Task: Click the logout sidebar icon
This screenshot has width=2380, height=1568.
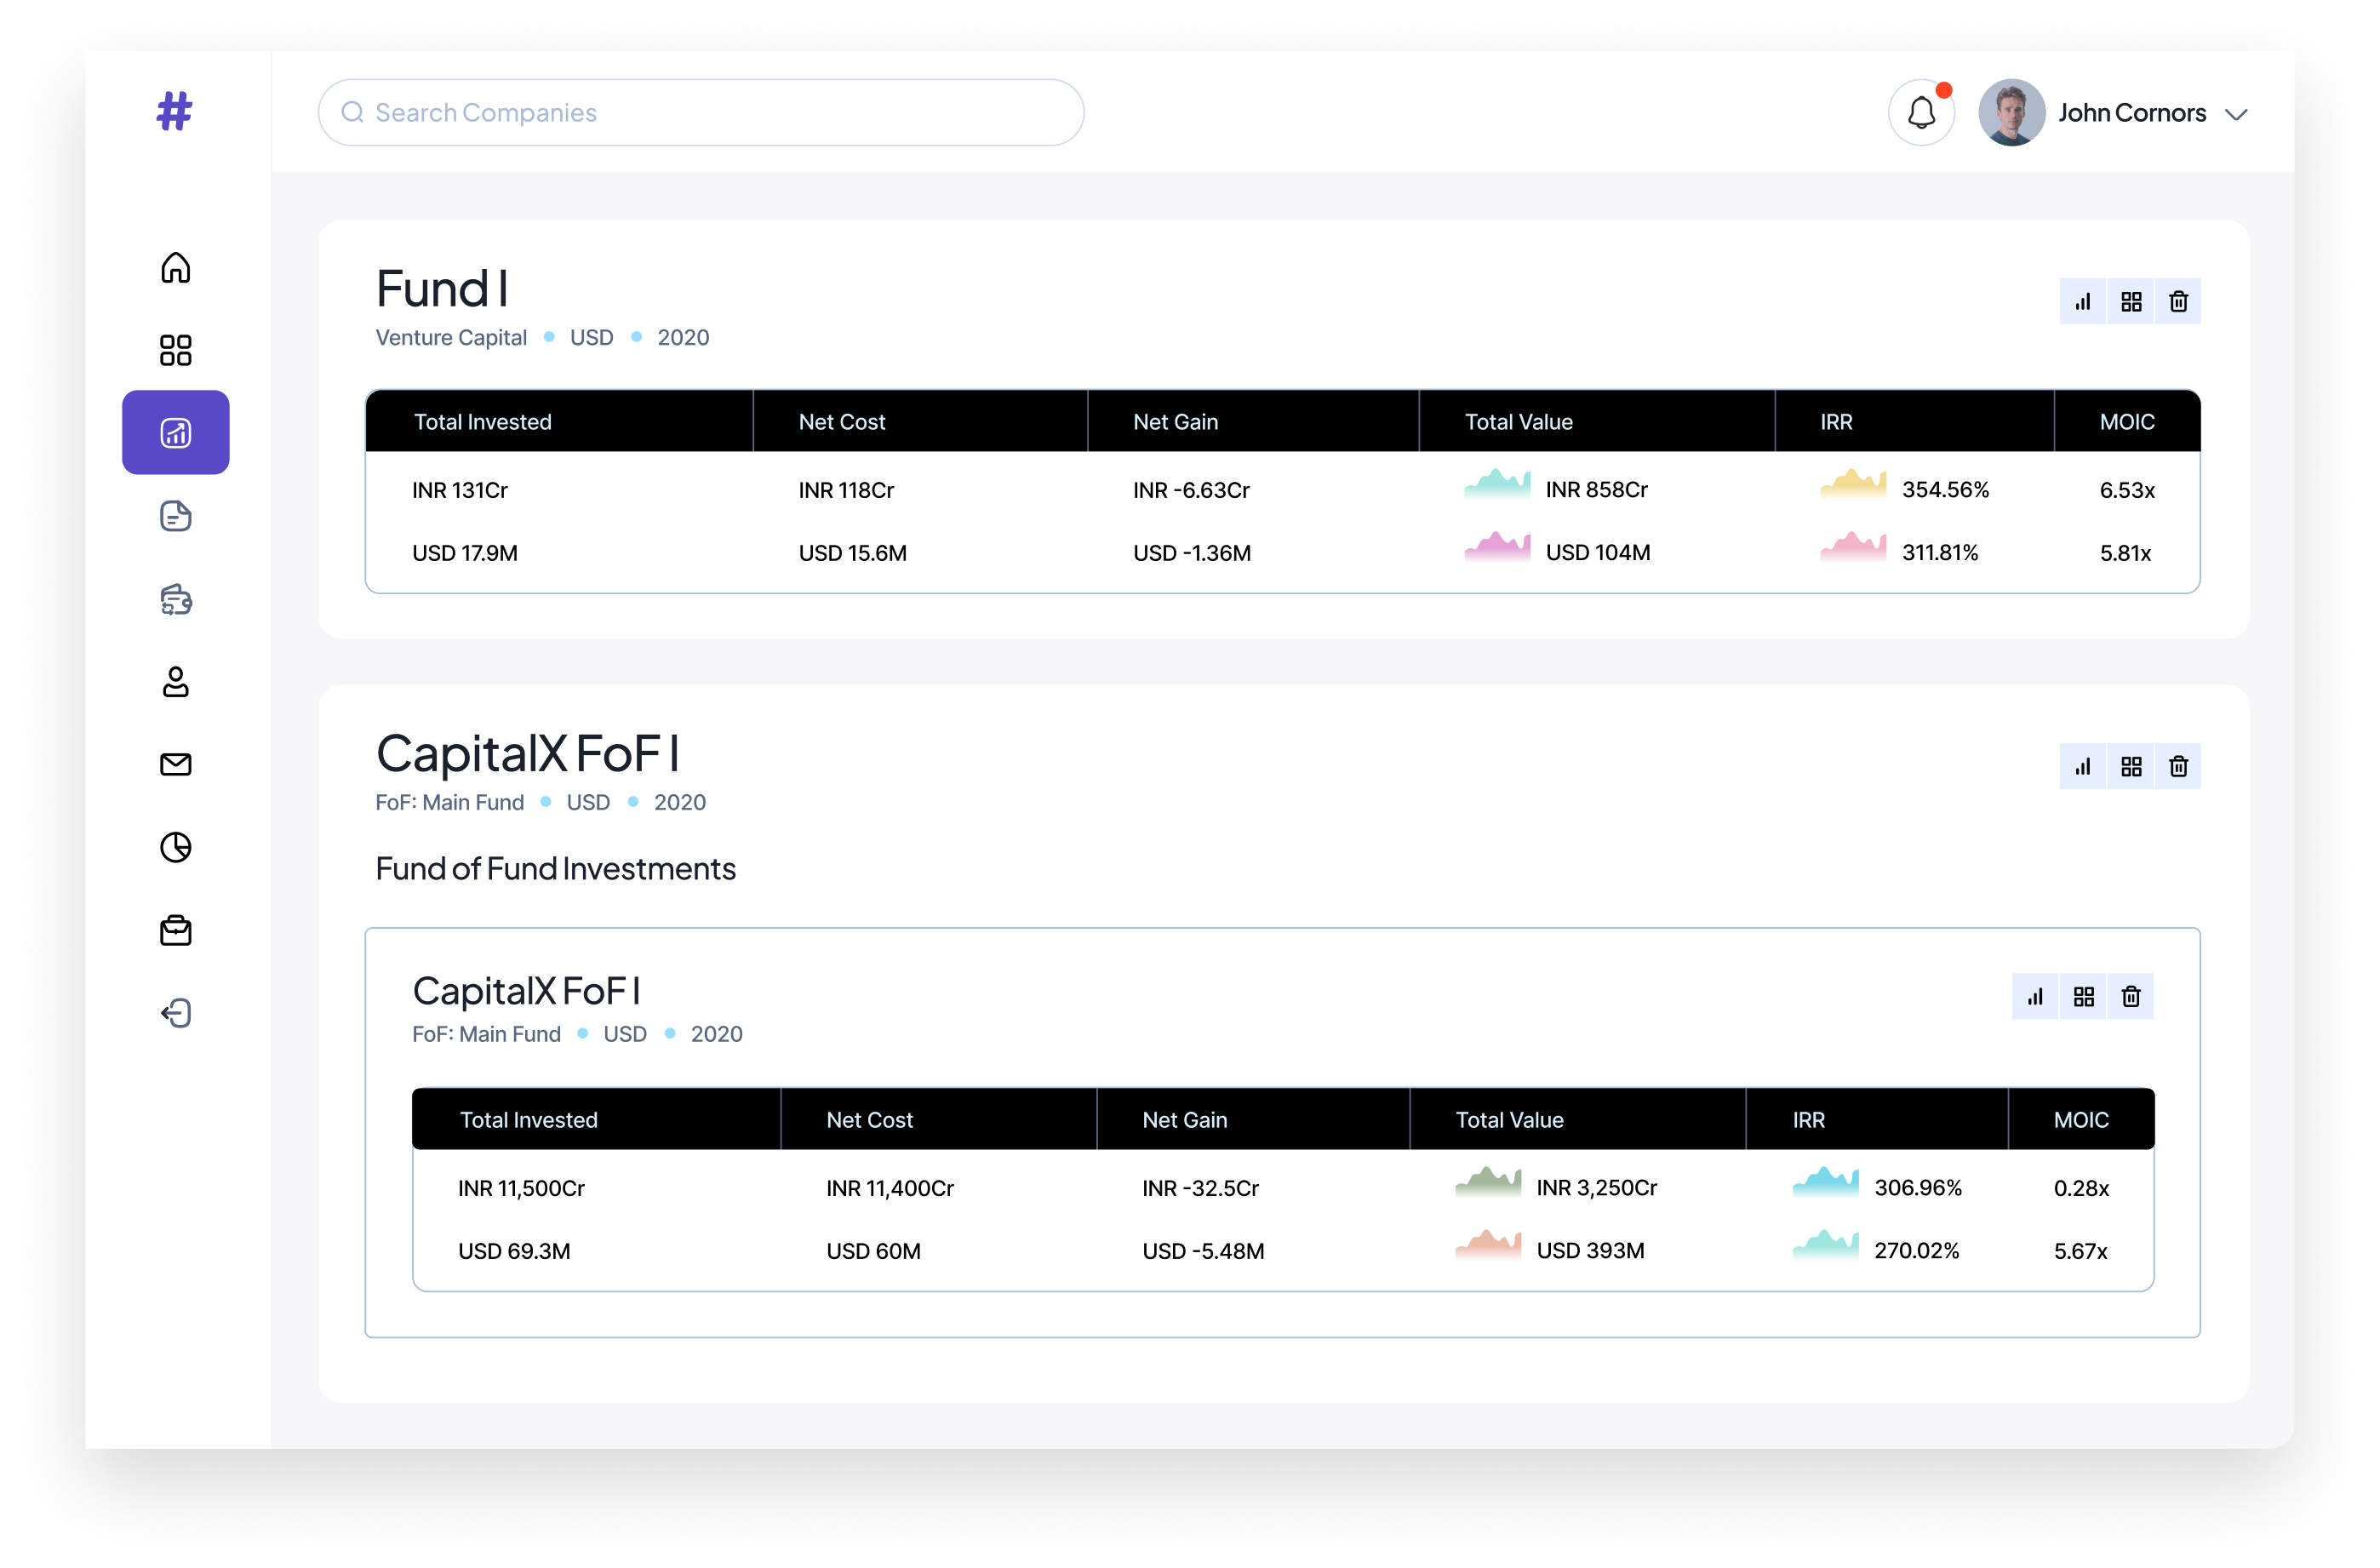Action: coord(176,1013)
